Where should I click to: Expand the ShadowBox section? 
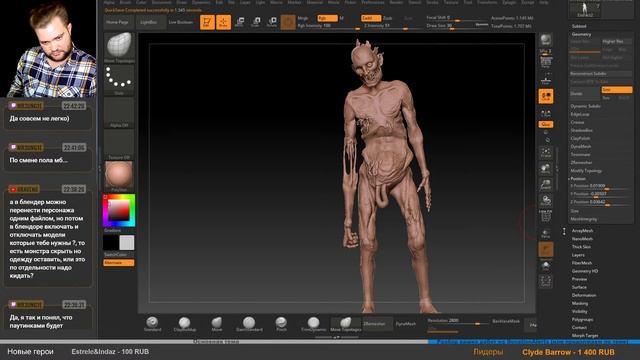[x=581, y=130]
